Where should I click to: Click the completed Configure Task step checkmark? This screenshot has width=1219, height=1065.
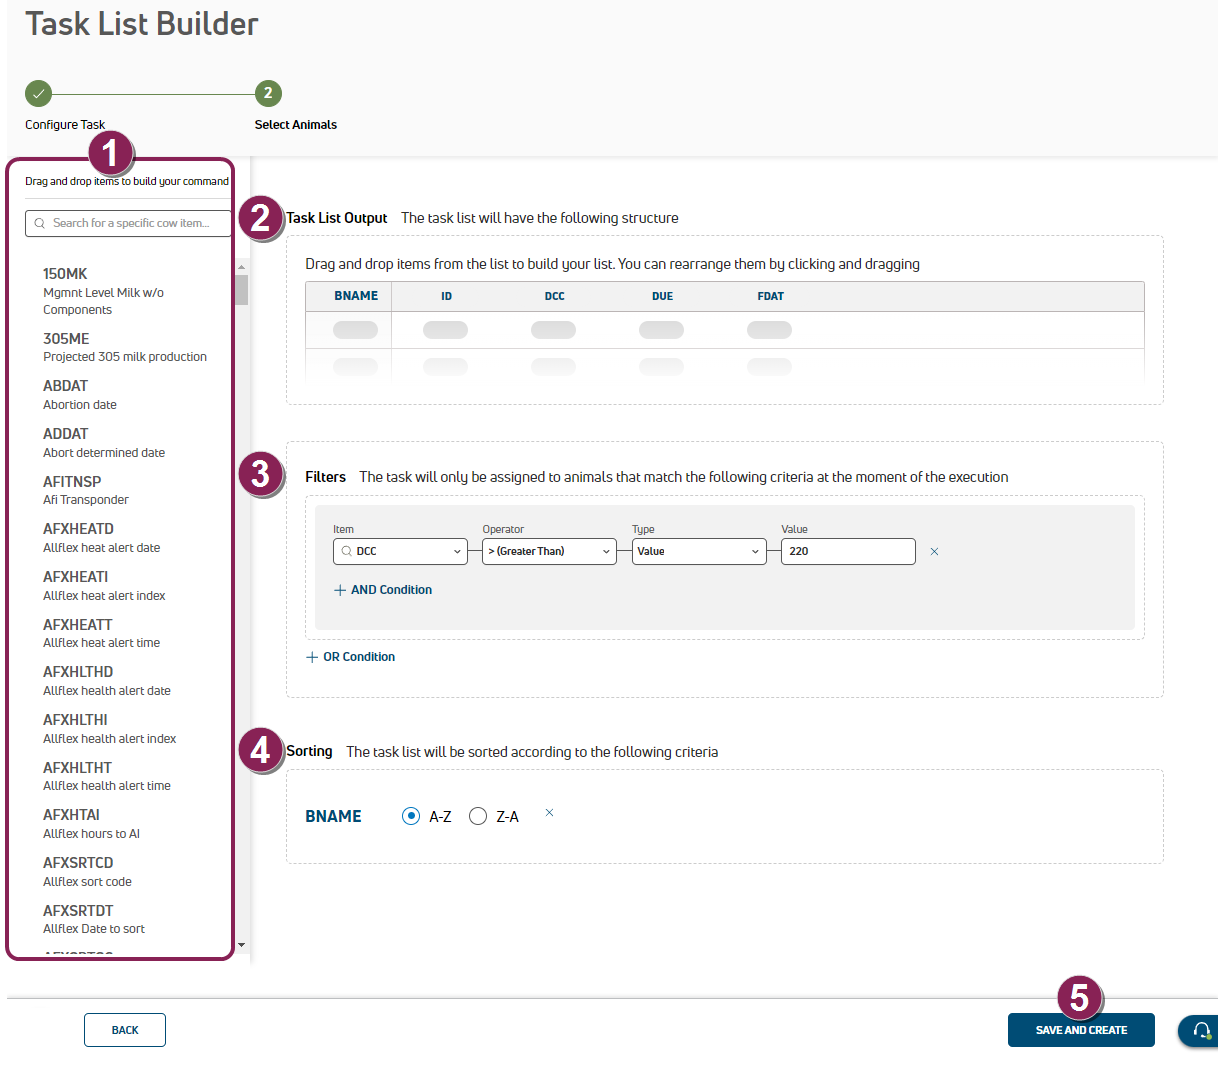point(38,93)
